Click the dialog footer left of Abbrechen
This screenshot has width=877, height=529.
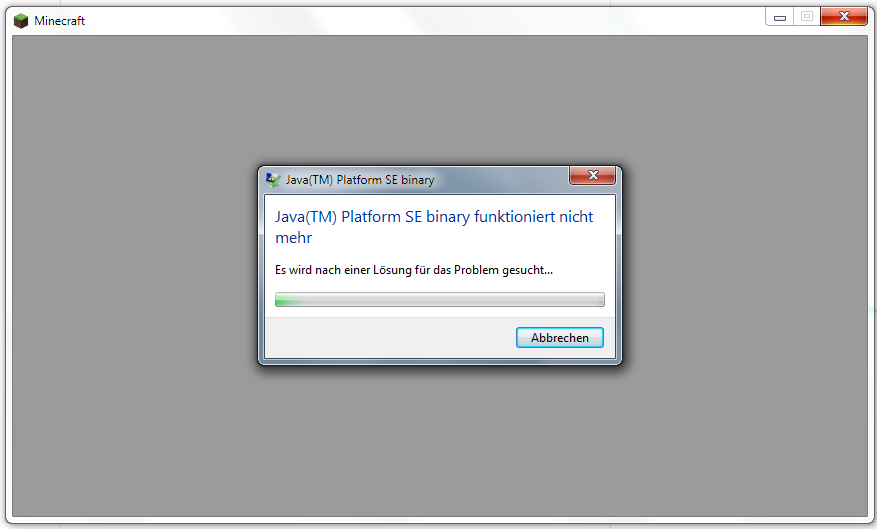point(390,338)
